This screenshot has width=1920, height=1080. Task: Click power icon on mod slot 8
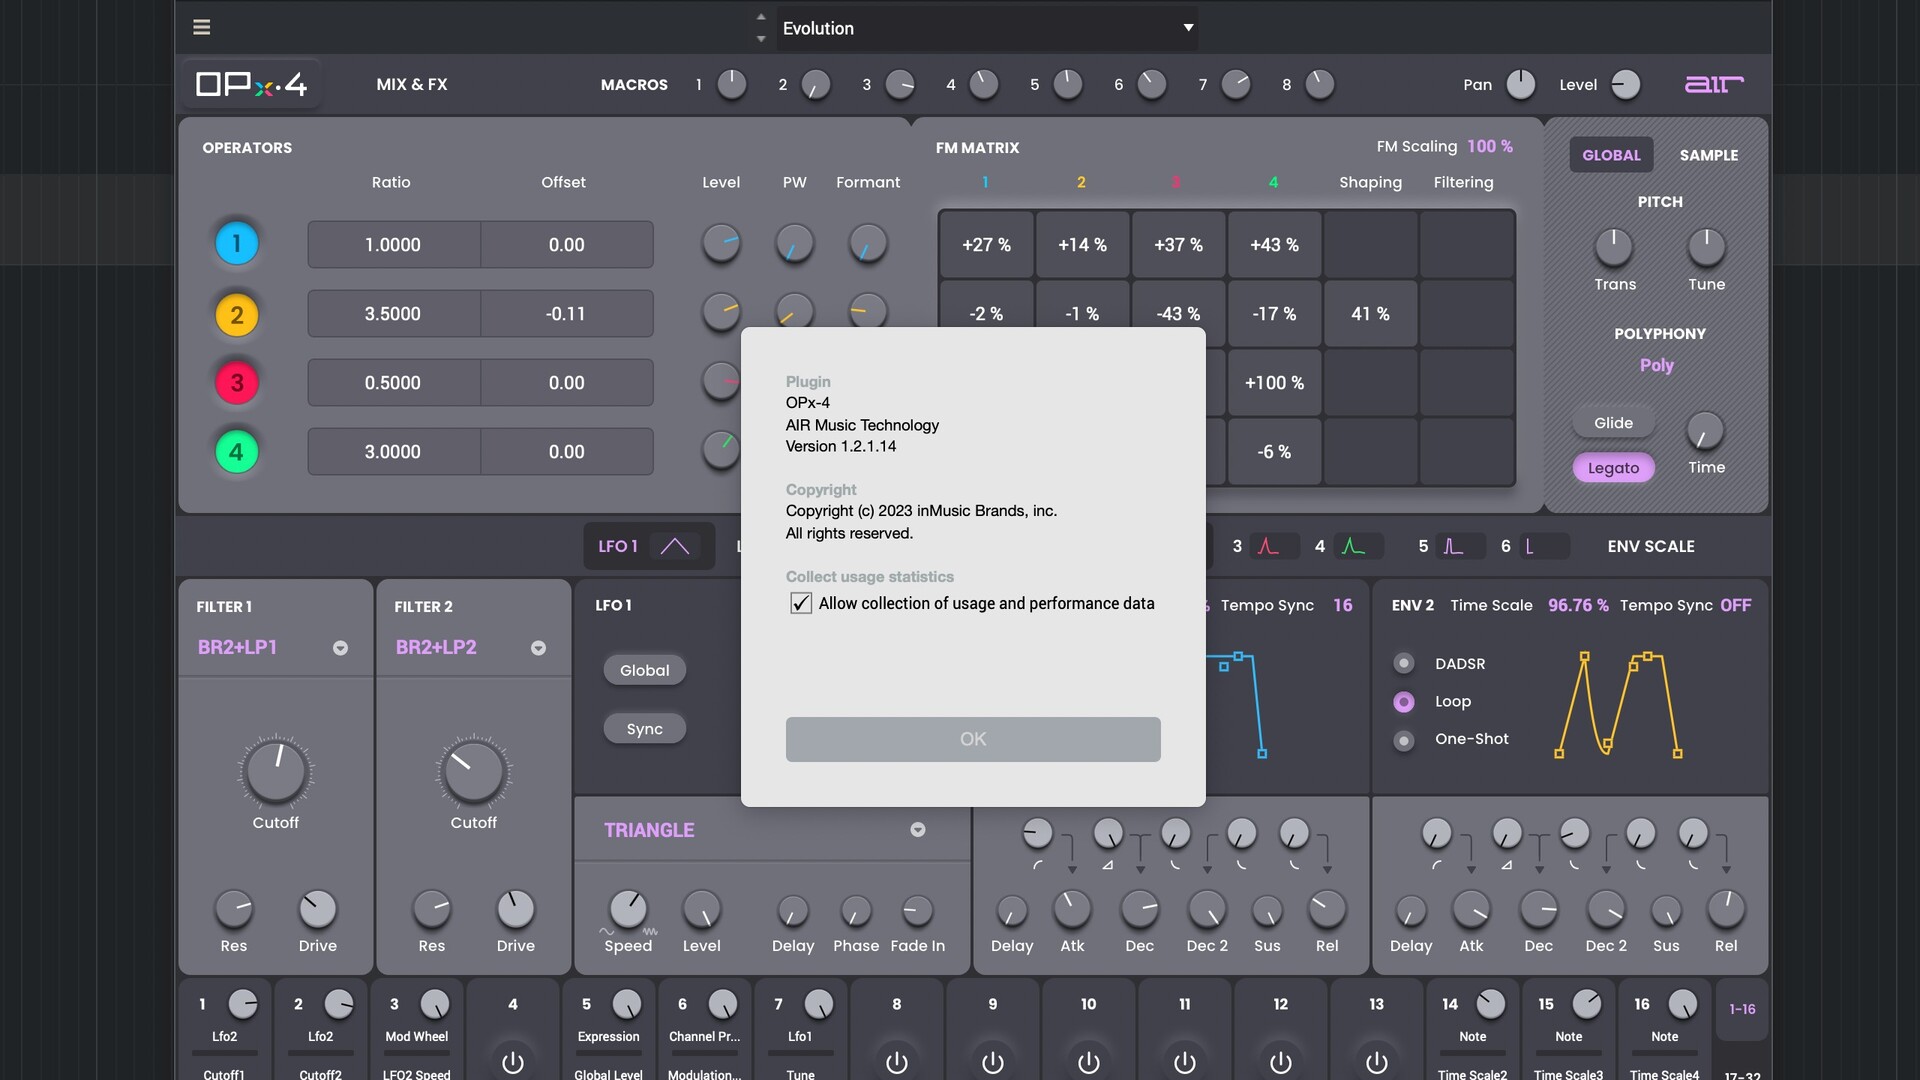click(x=896, y=1062)
